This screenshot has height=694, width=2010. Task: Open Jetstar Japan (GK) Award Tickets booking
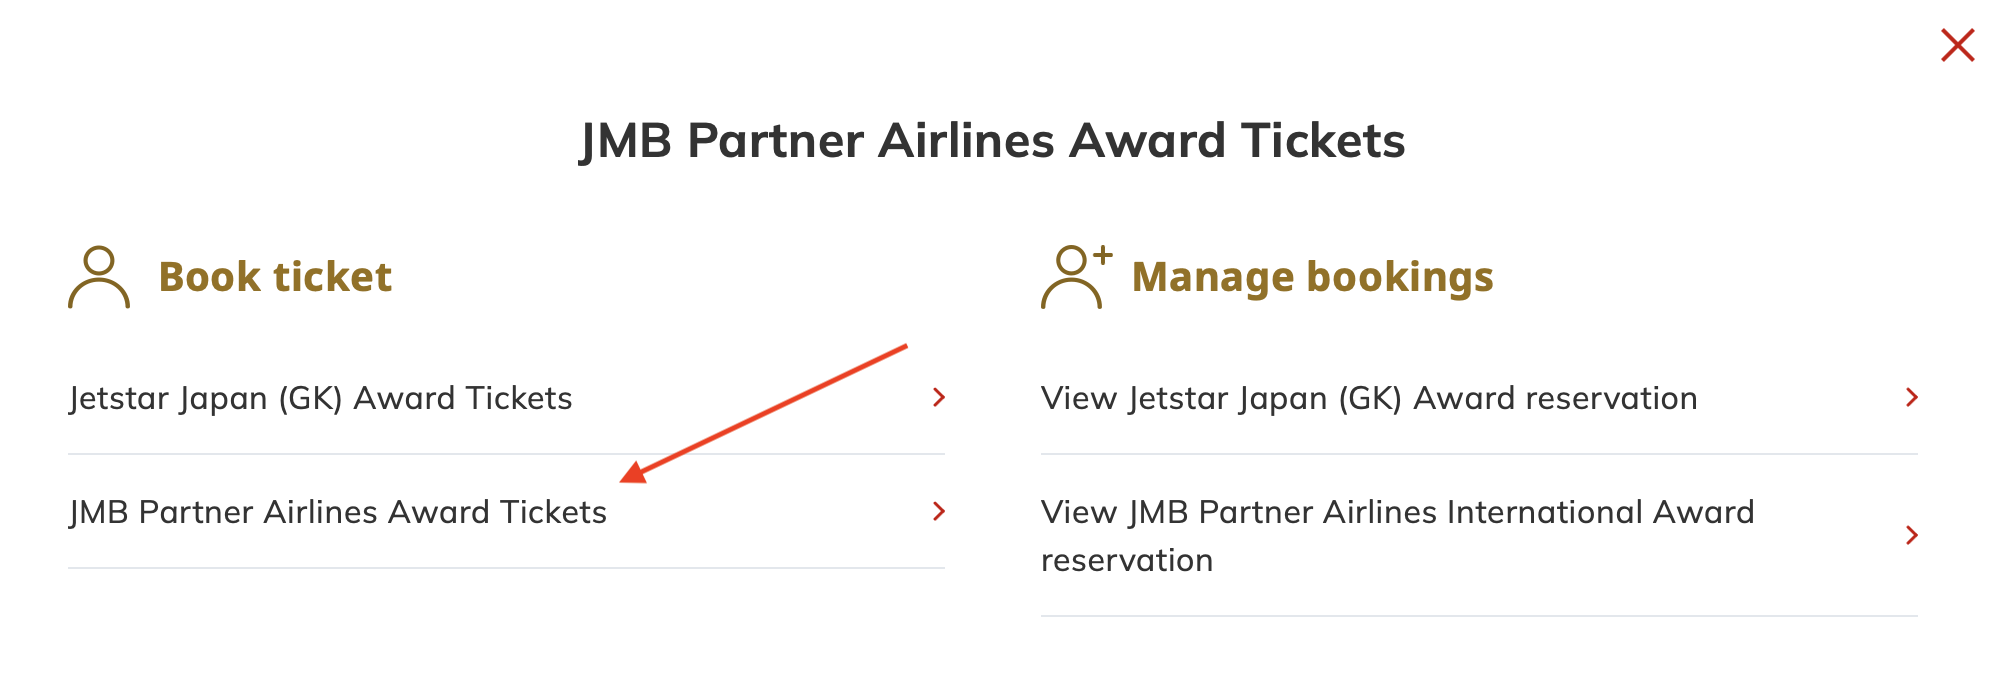pyautogui.click(x=321, y=398)
